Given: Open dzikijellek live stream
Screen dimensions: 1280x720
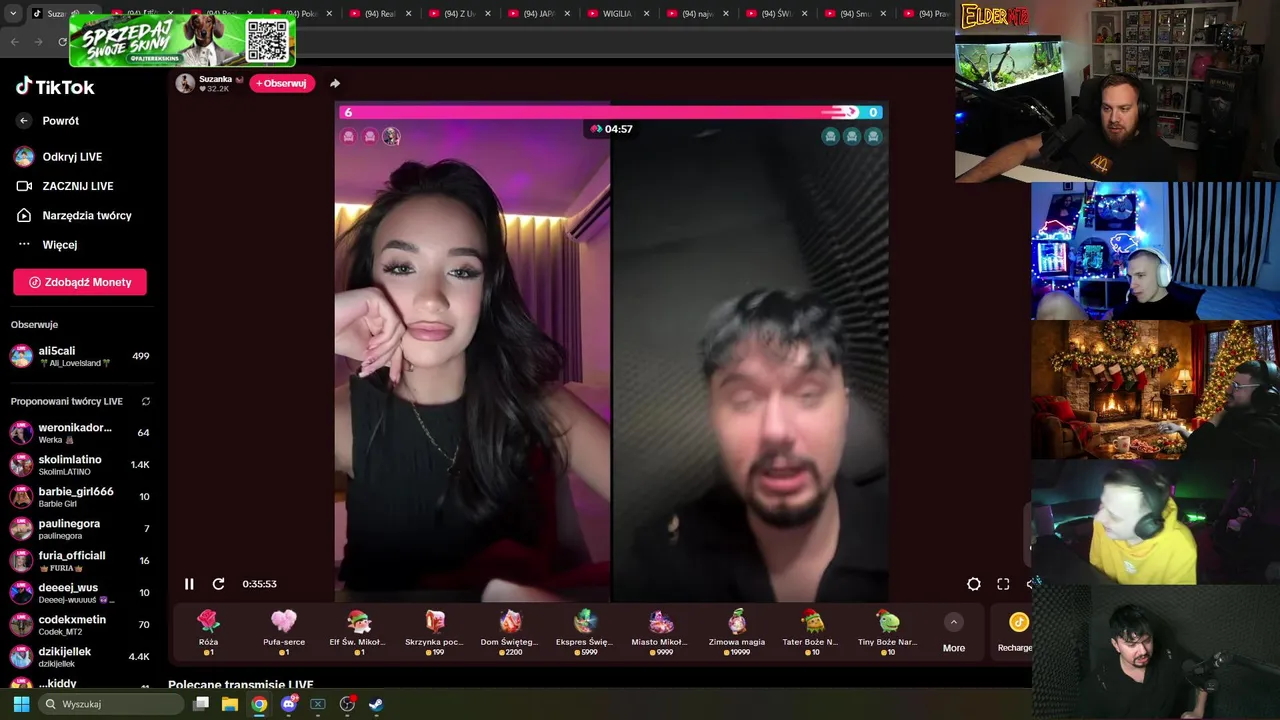Looking at the screenshot, I should 80,657.
